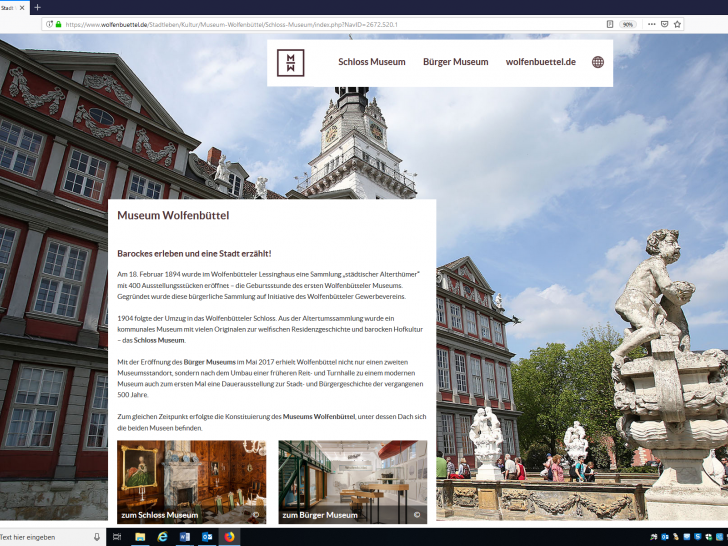The height and width of the screenshot is (546, 728).
Task: Open the globe language selector icon
Action: 598,62
